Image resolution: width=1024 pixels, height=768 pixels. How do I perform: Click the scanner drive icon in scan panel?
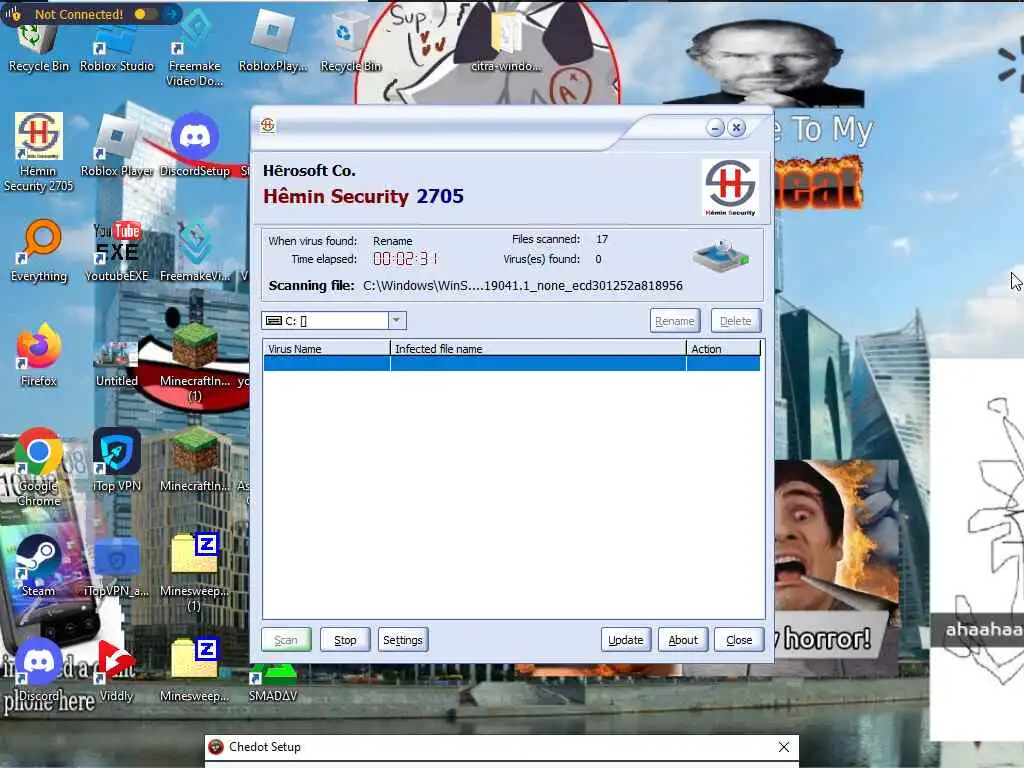(721, 256)
